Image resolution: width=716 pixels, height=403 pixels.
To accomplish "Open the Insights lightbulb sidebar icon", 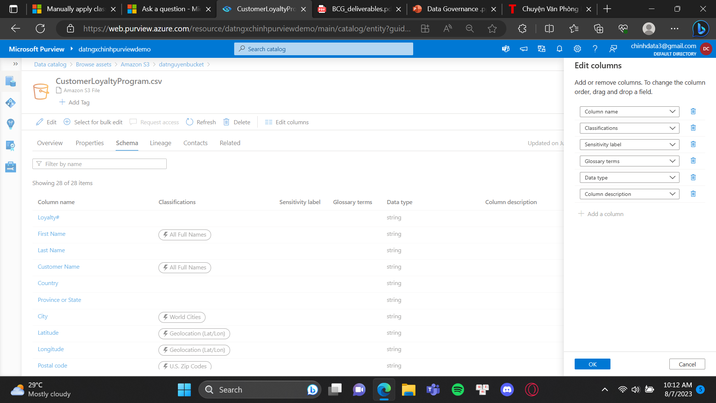I will coord(11,124).
